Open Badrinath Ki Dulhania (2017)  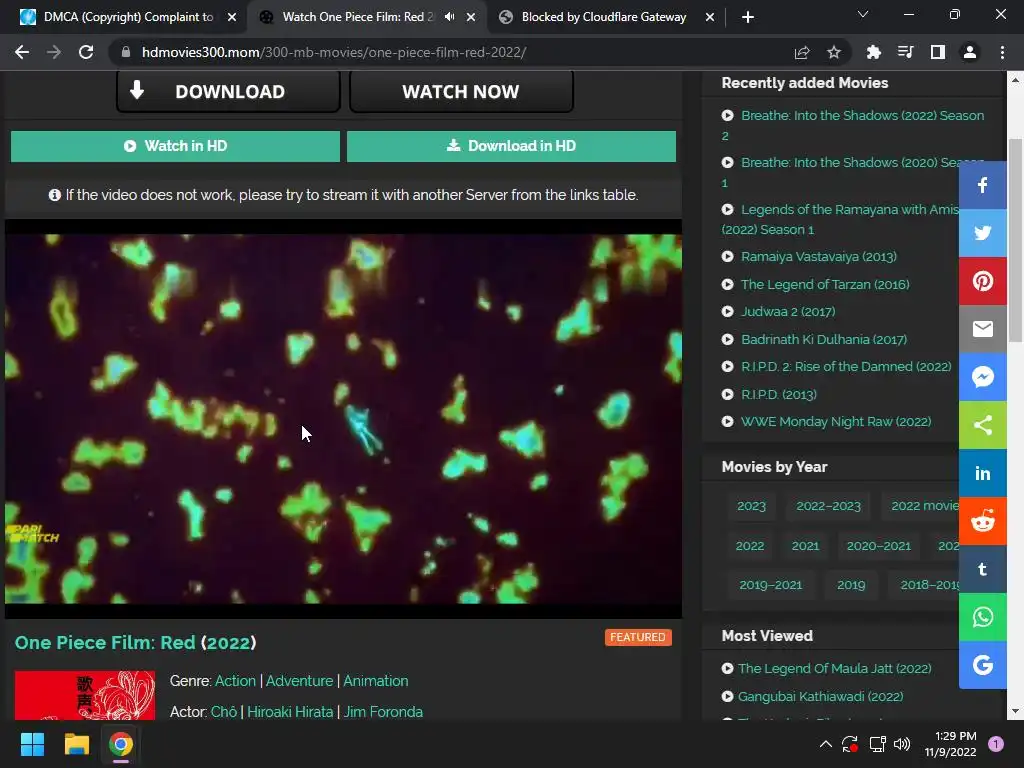(x=824, y=339)
